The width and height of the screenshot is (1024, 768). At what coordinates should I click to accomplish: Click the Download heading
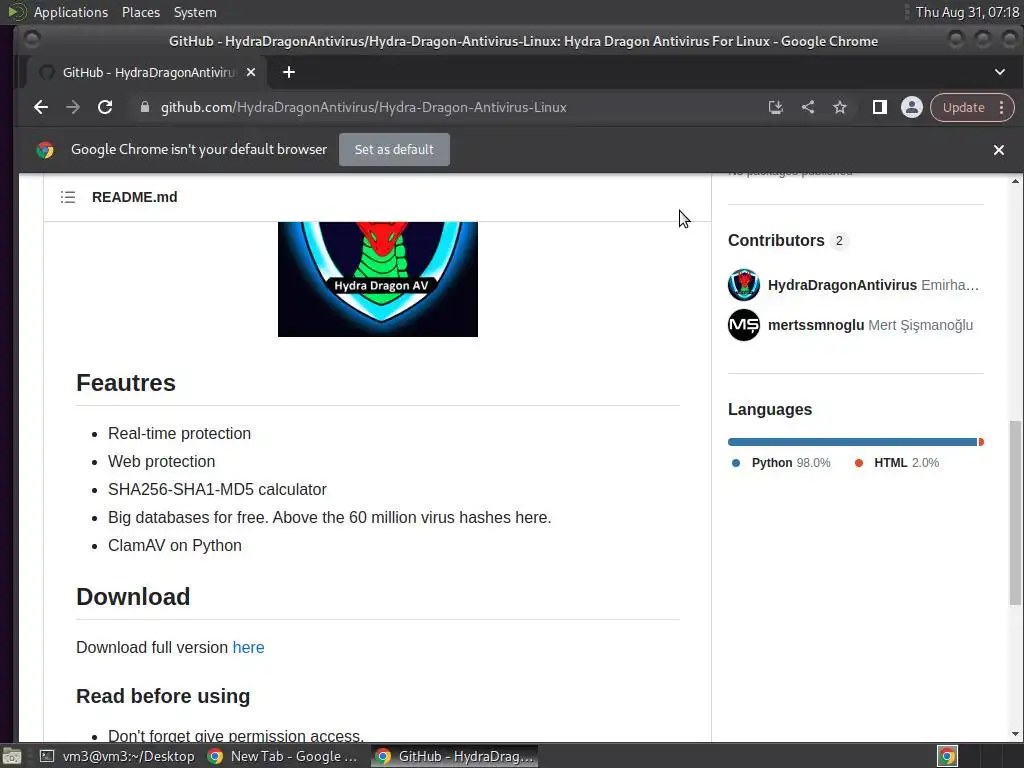(x=133, y=597)
